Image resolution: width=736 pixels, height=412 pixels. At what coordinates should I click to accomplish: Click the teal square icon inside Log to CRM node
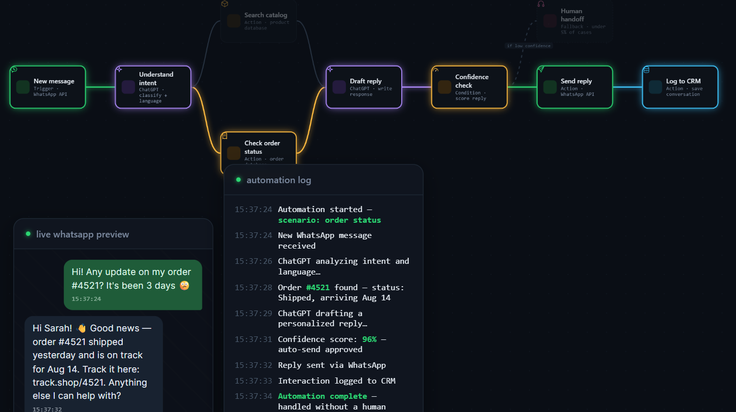tap(655, 87)
